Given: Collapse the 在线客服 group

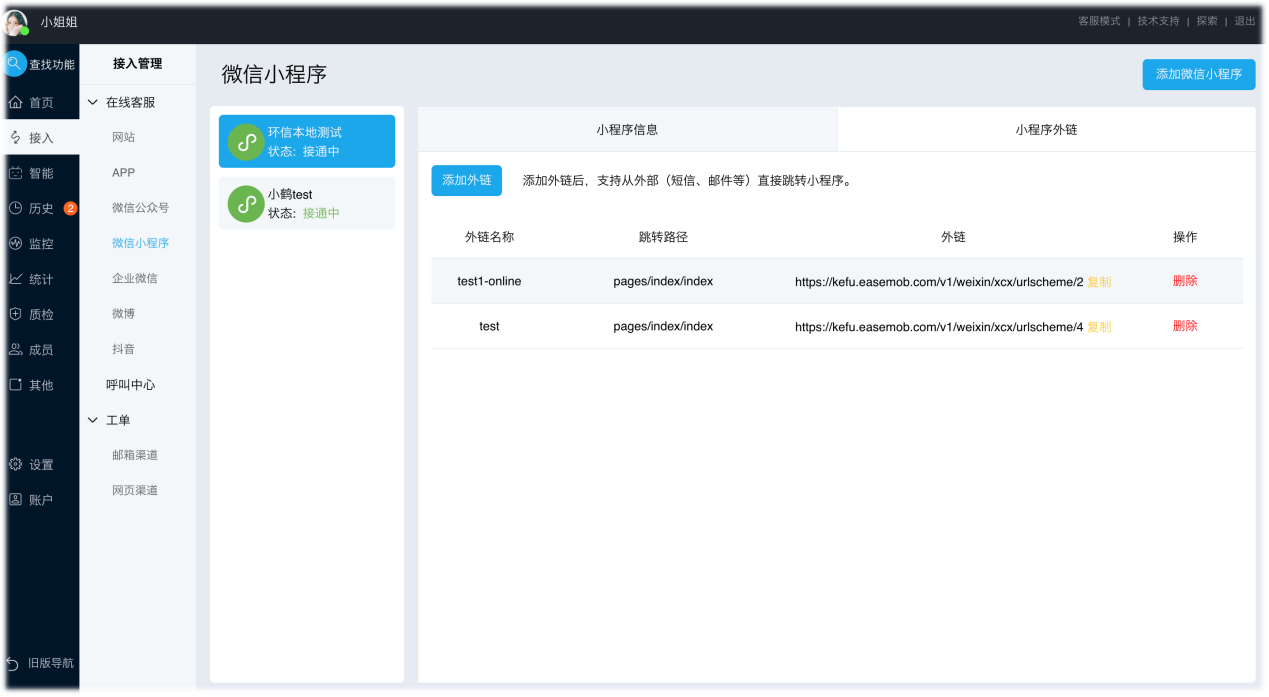Looking at the screenshot, I should (93, 103).
